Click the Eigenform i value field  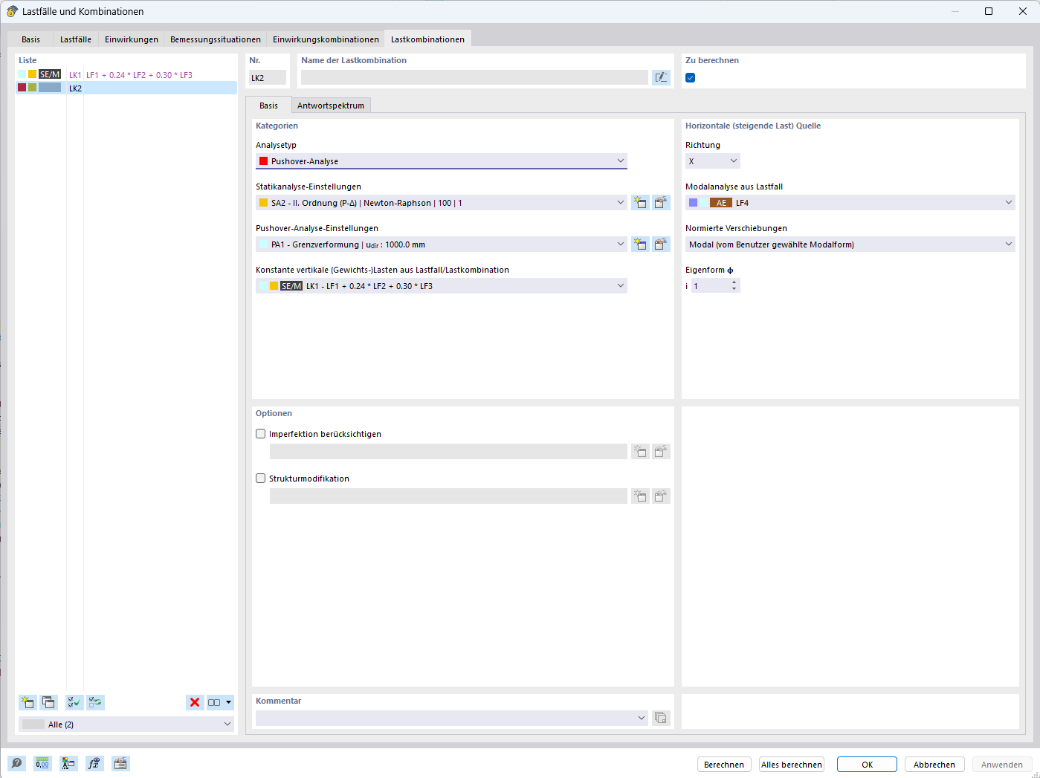pyautogui.click(x=710, y=286)
